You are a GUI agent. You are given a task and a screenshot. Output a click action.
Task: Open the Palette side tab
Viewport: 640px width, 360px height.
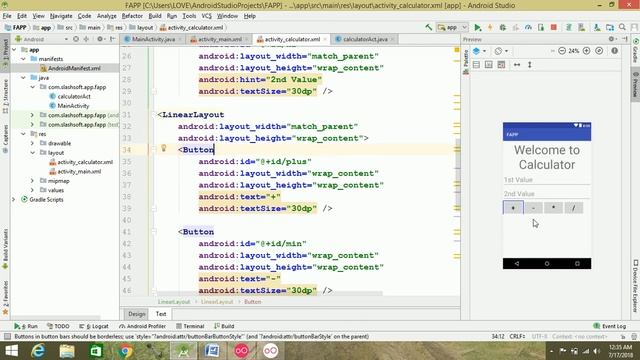click(x=466, y=62)
